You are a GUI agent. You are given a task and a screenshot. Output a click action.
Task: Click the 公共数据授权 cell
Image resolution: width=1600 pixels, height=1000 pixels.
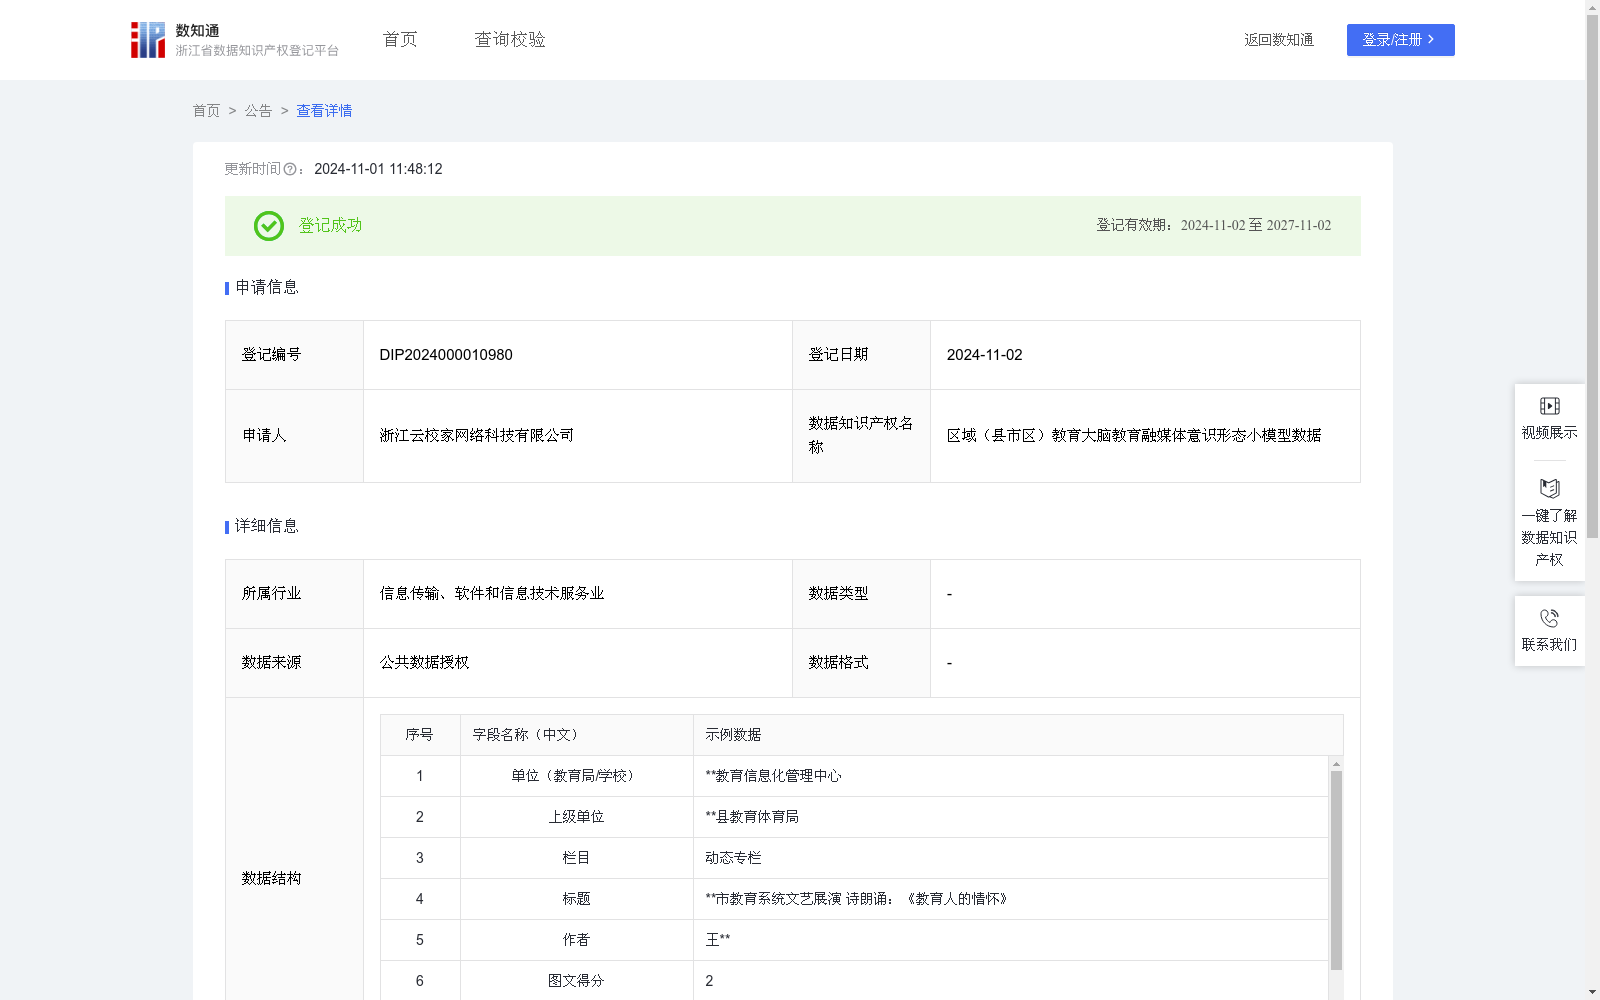tap(578, 663)
